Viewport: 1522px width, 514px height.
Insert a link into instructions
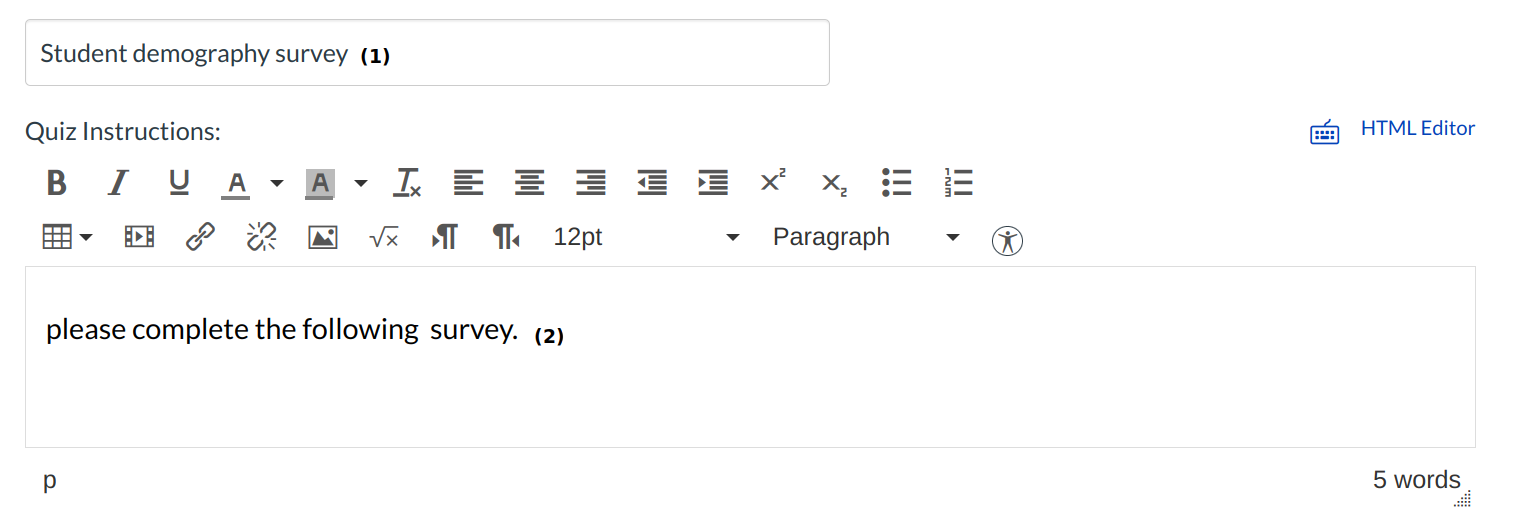pyautogui.click(x=201, y=237)
